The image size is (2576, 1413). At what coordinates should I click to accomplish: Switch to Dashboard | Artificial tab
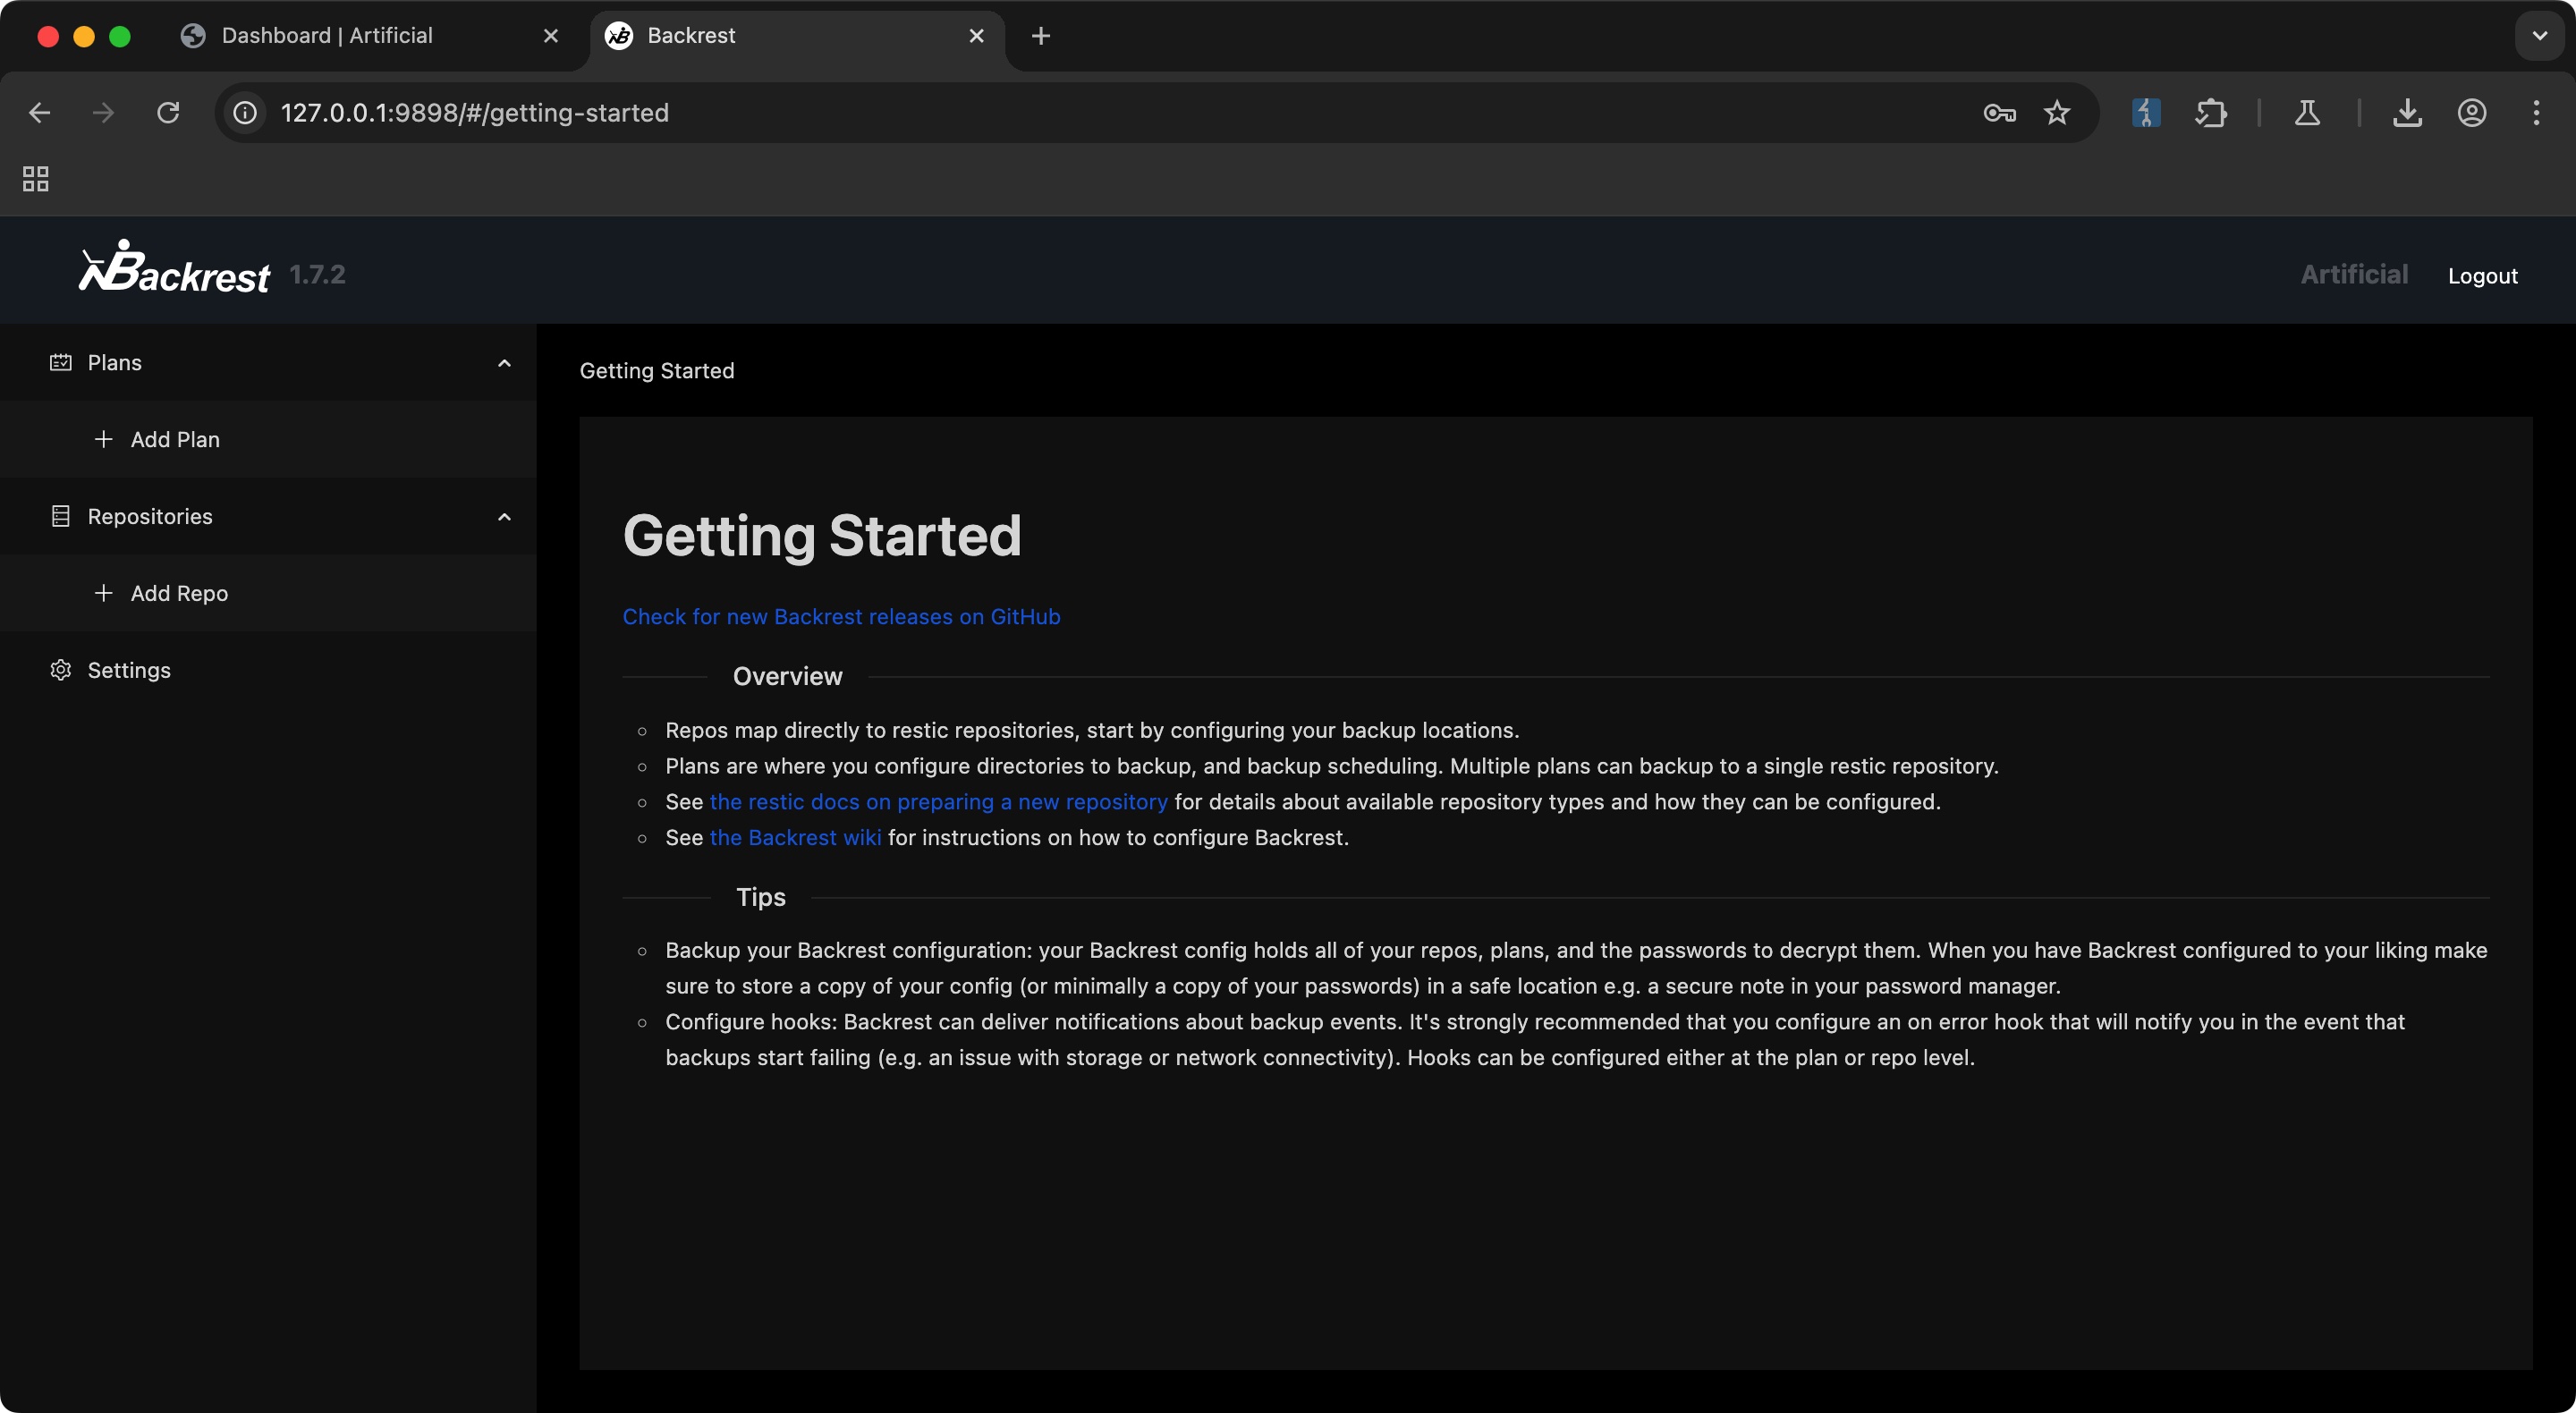point(327,36)
